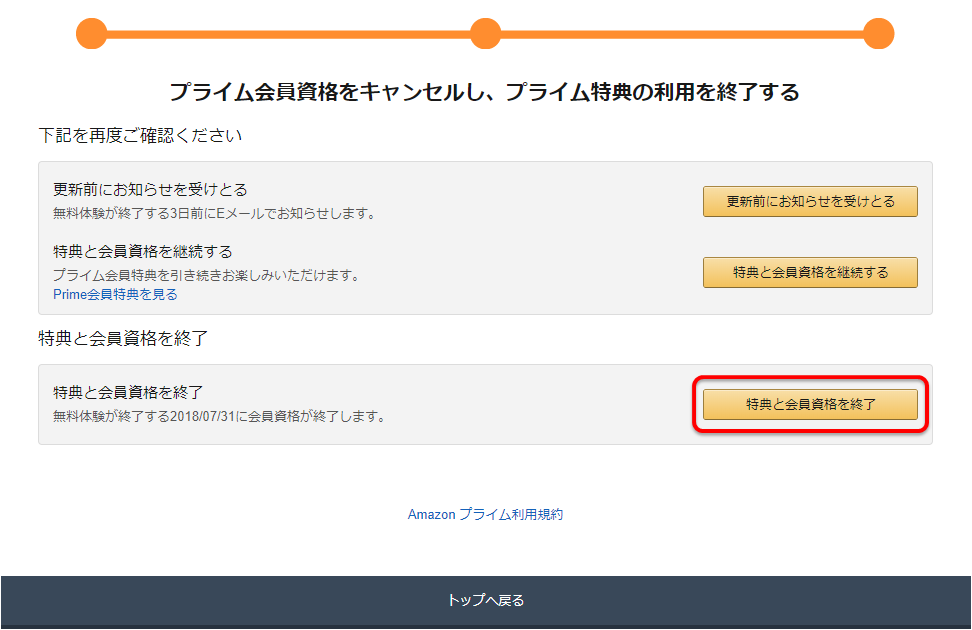
Task: Open the Amazon プライム利用規約 link
Action: click(x=485, y=514)
